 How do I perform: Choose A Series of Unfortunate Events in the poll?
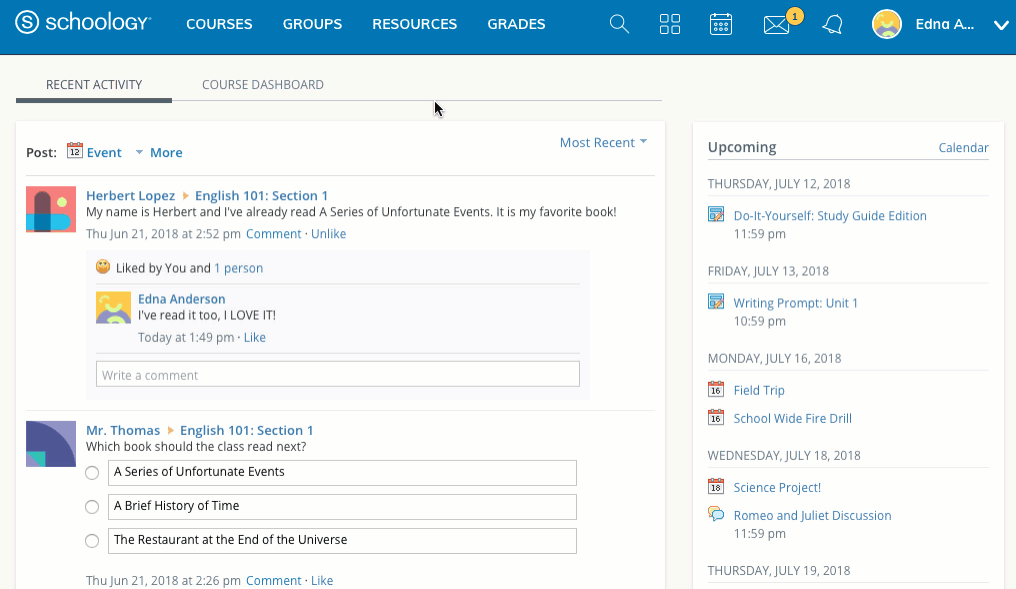(x=91, y=473)
